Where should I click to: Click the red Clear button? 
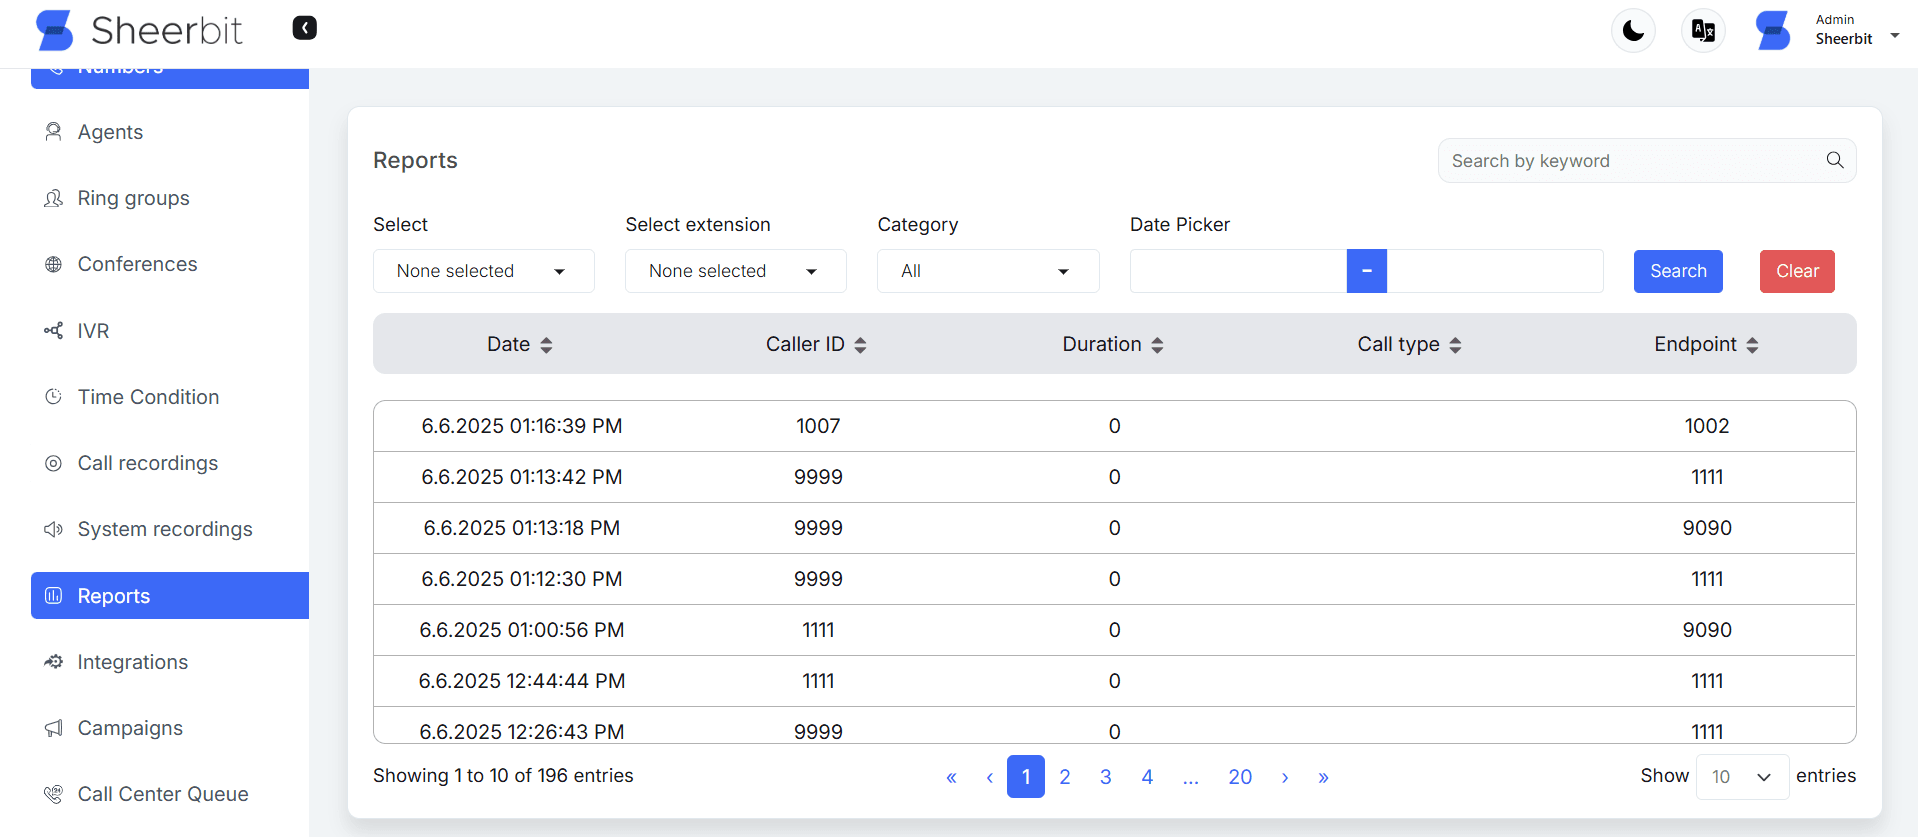tap(1796, 271)
